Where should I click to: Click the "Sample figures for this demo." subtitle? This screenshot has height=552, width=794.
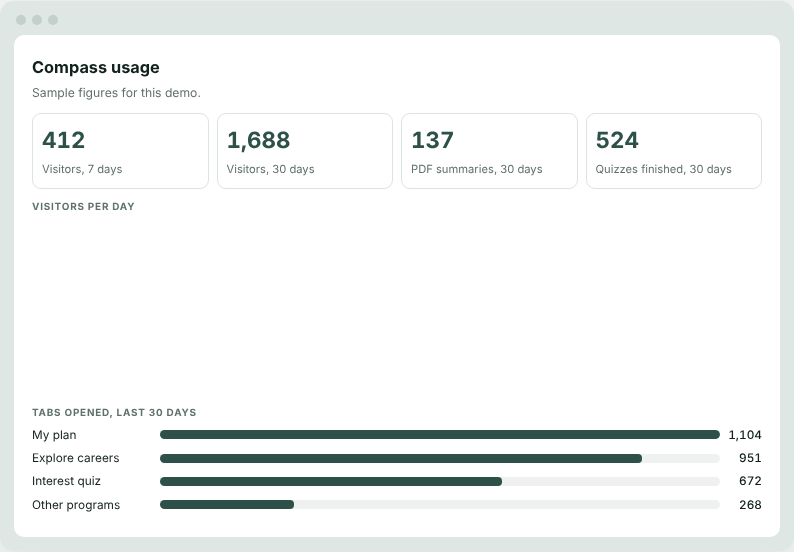pyautogui.click(x=116, y=93)
